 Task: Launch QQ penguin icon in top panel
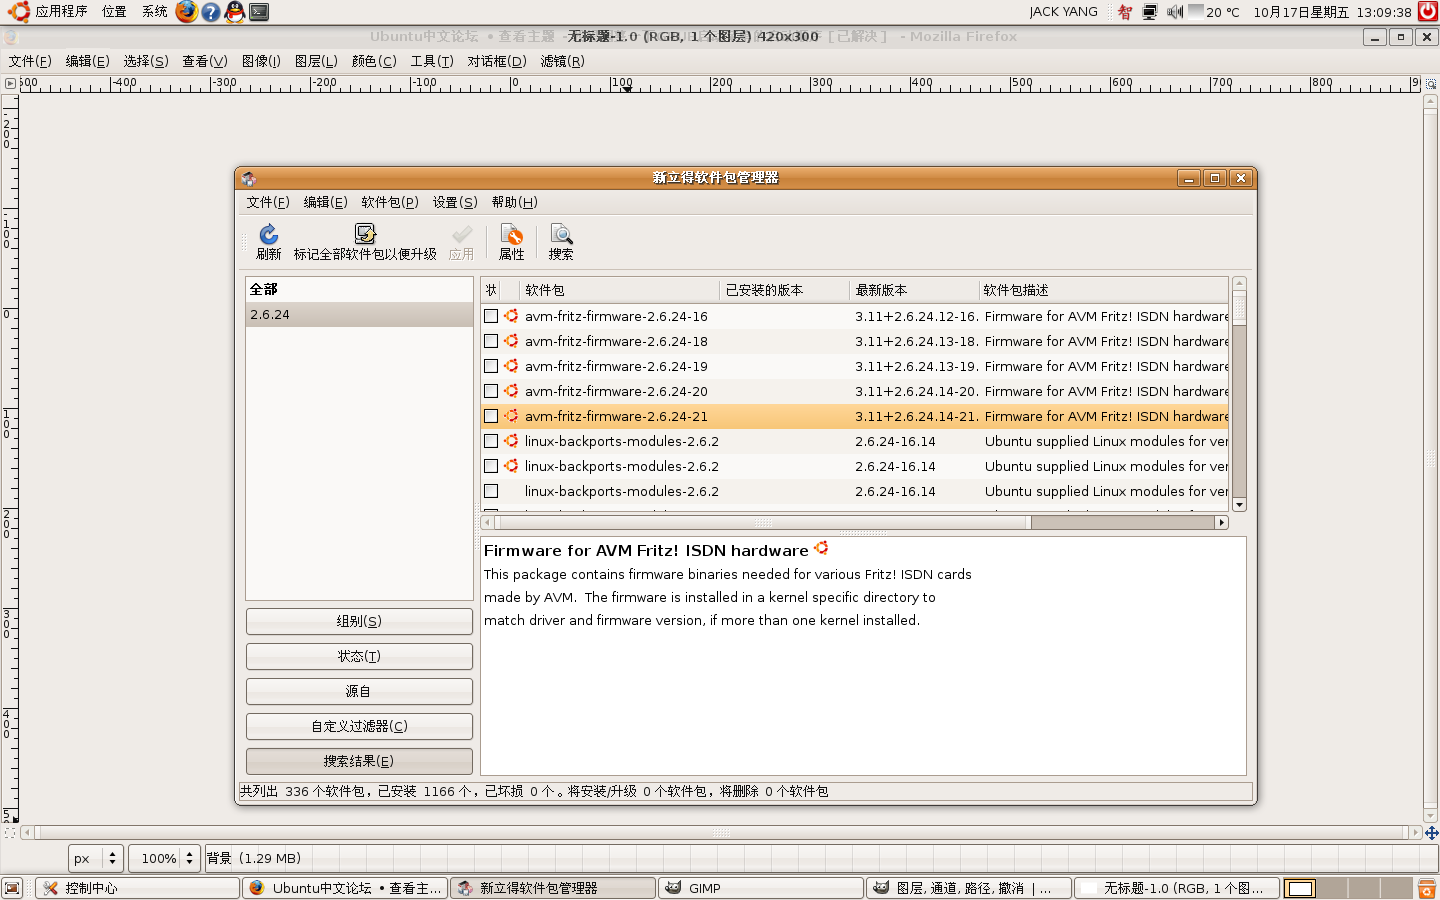(x=235, y=12)
